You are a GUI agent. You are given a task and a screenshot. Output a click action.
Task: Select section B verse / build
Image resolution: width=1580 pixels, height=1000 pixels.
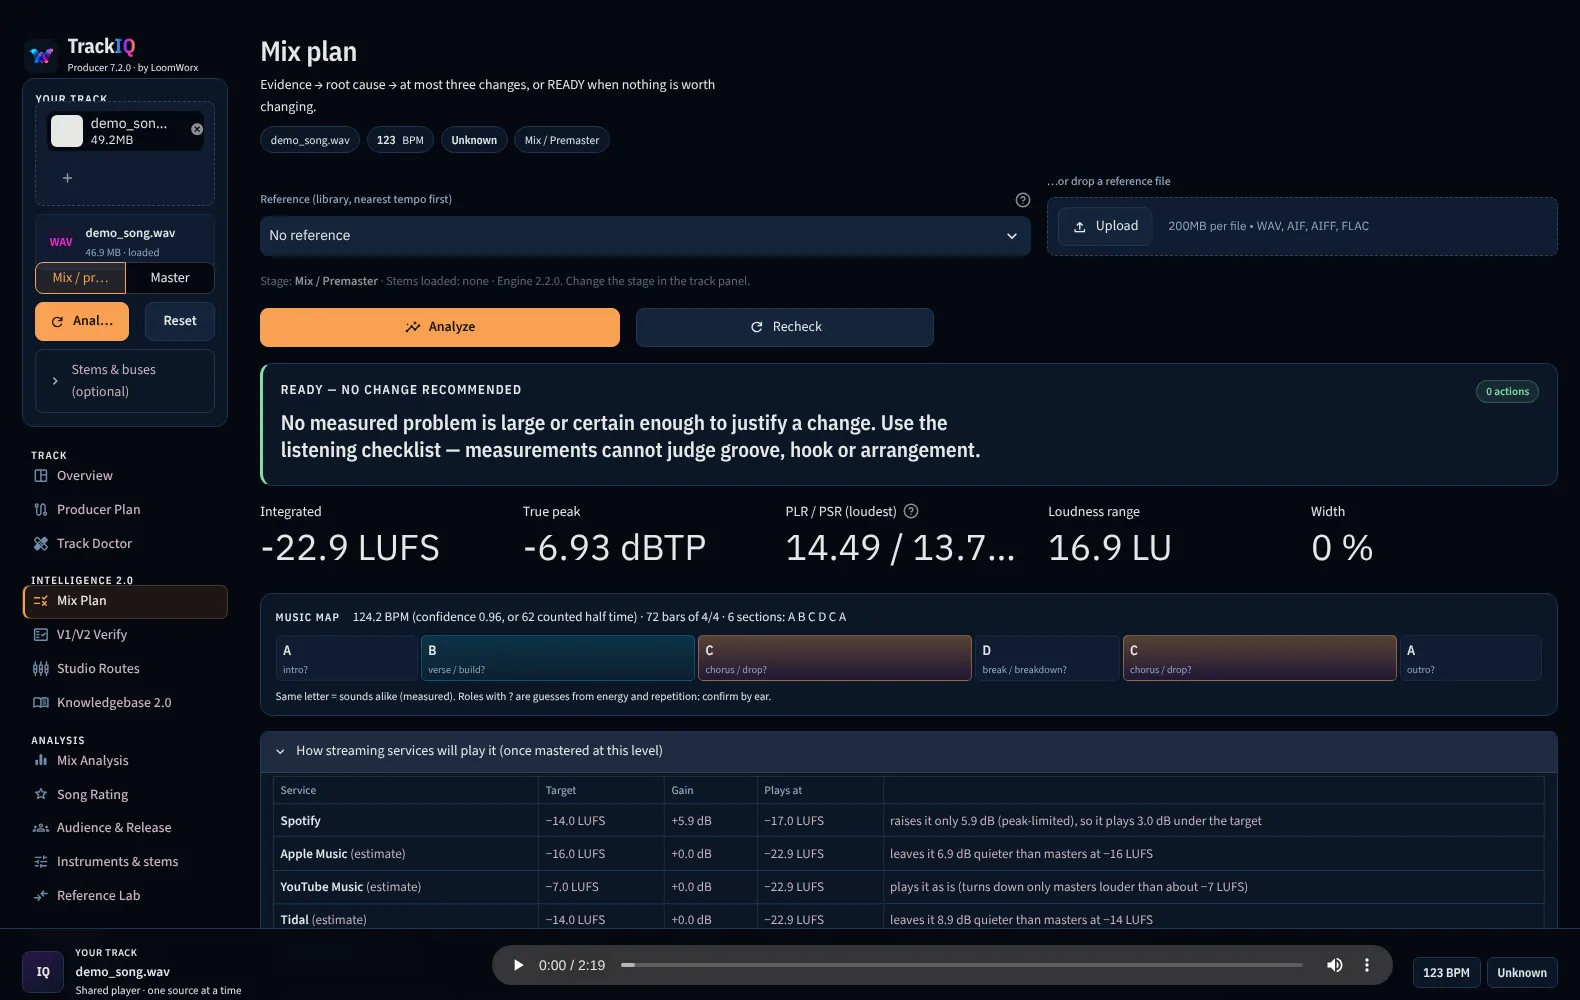click(558, 658)
